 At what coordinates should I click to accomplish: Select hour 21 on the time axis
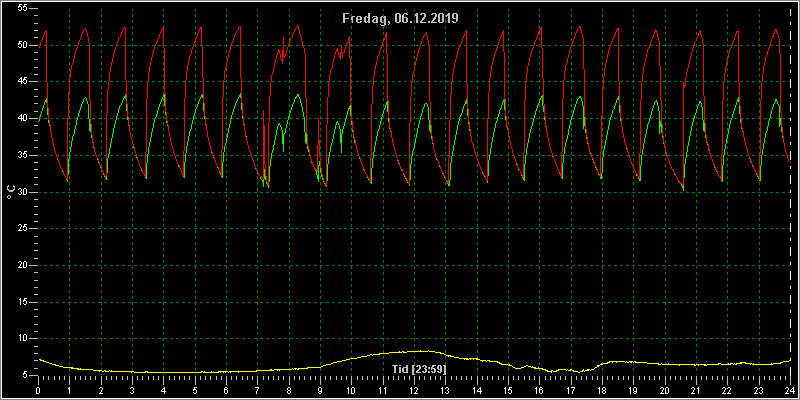tap(696, 390)
